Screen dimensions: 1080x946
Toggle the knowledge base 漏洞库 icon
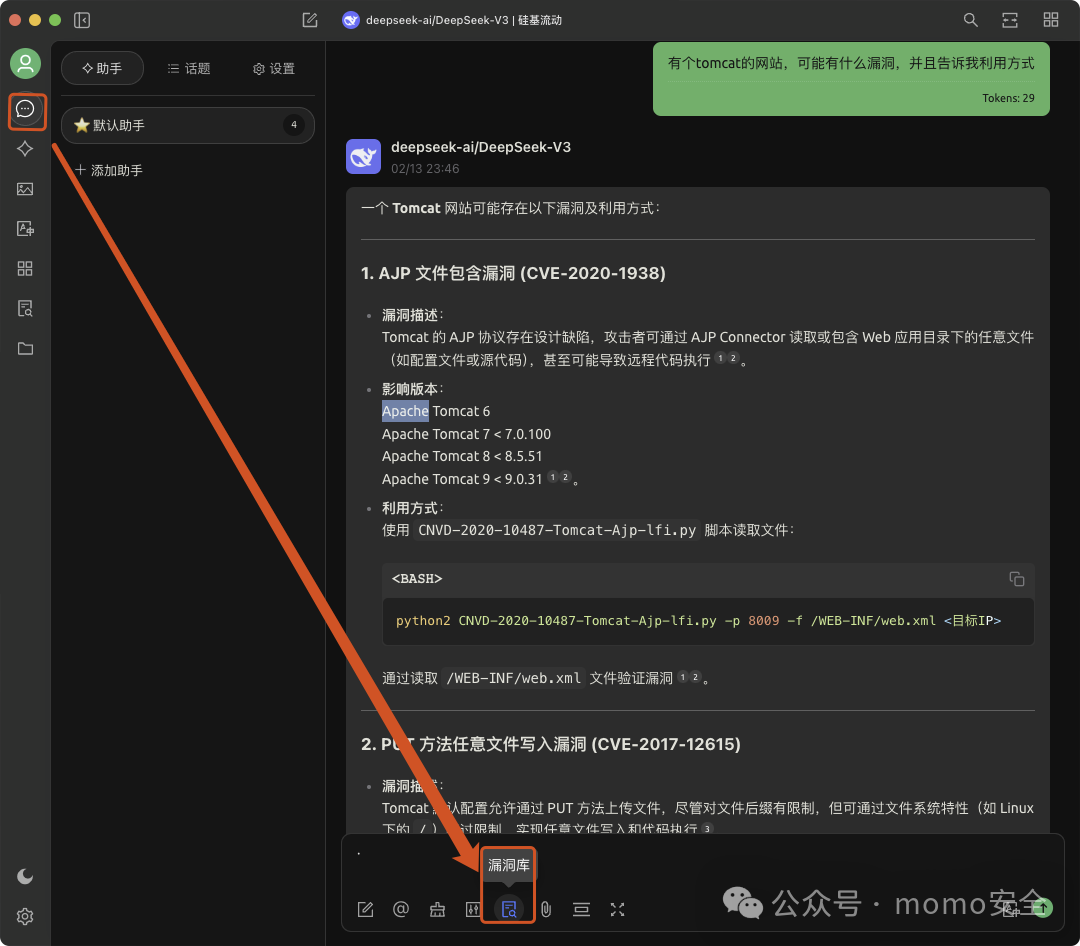coord(509,909)
